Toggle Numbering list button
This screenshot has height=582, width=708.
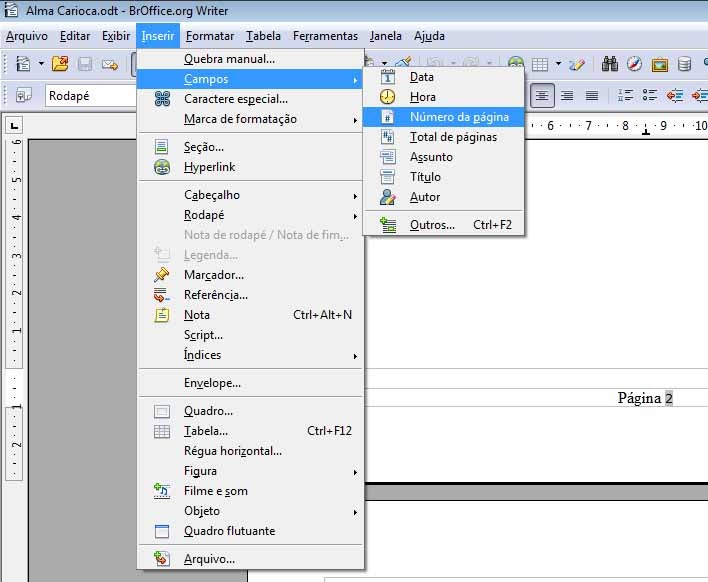[625, 95]
